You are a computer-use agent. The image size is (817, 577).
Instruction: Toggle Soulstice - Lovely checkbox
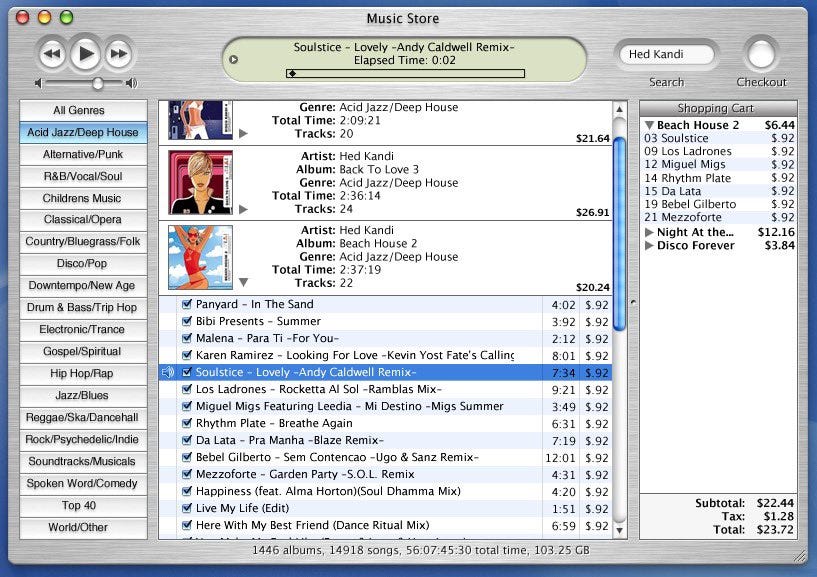(x=187, y=372)
